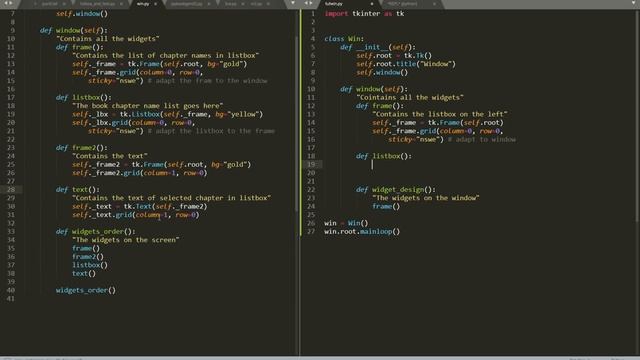
Task: Select the active tab in right pane
Action: tap(334, 4)
